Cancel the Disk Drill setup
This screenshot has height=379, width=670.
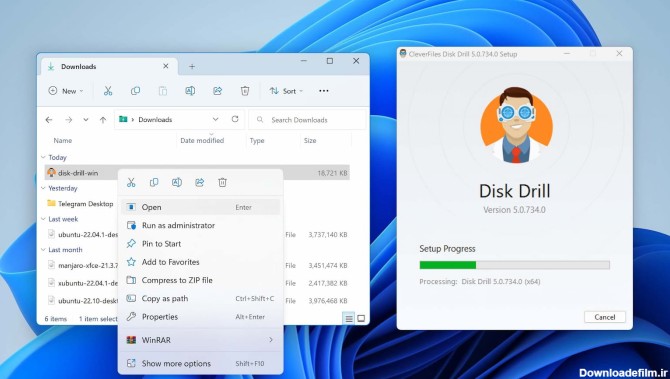click(x=605, y=317)
